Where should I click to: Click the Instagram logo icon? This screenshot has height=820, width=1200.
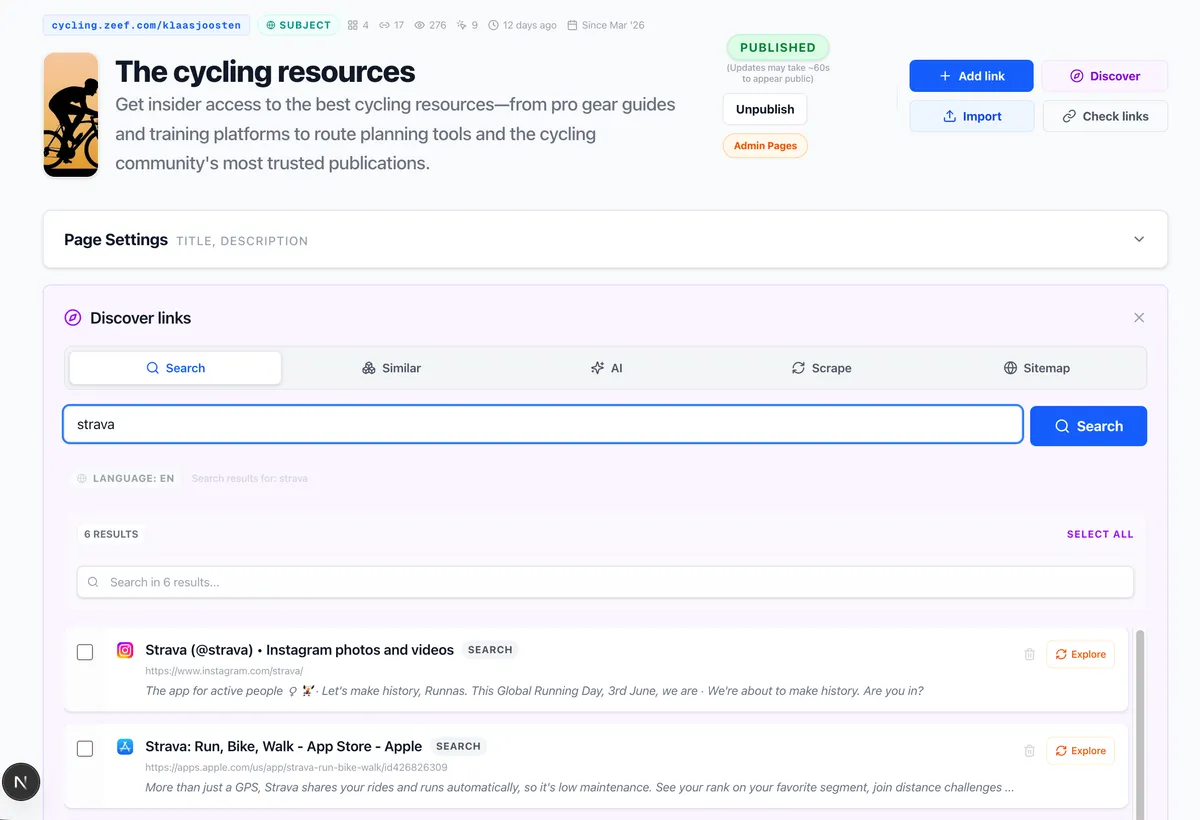coord(125,650)
